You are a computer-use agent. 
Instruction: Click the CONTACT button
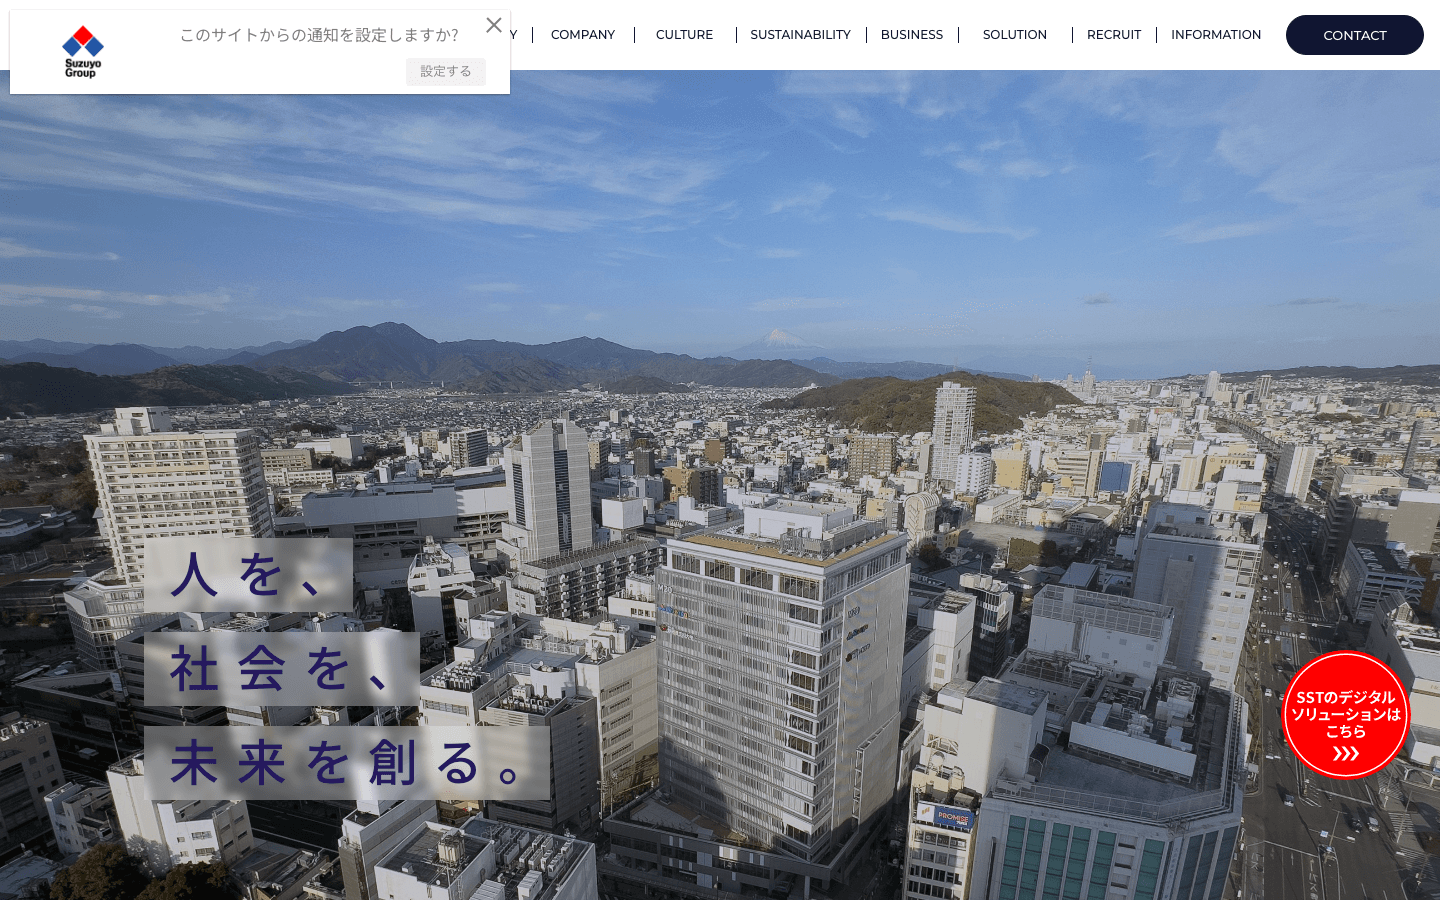(x=1355, y=35)
